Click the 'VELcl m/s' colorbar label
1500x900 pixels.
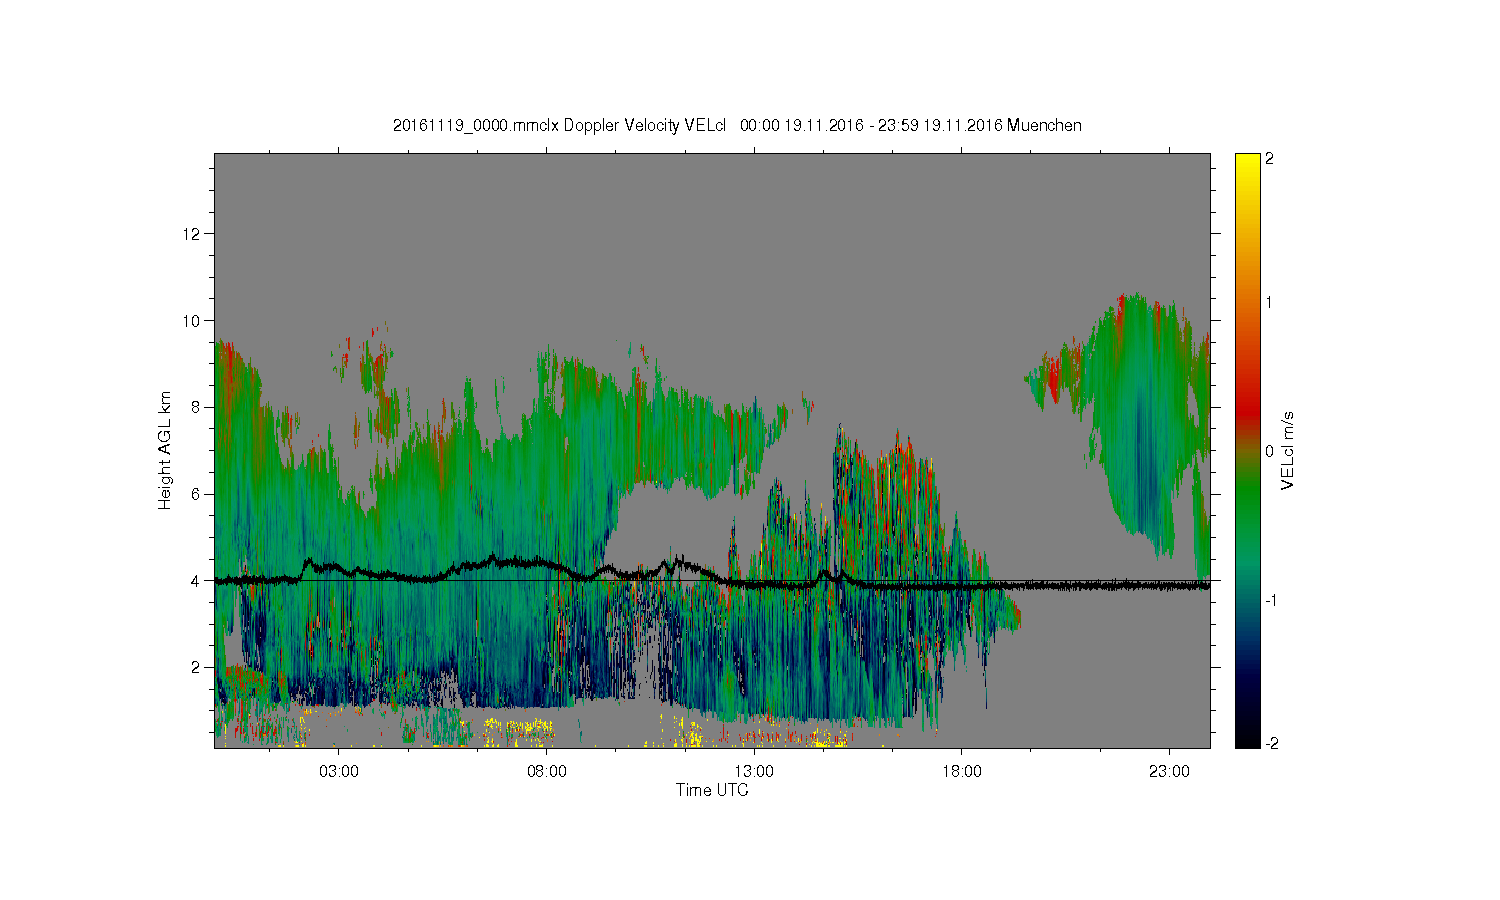point(1287,450)
